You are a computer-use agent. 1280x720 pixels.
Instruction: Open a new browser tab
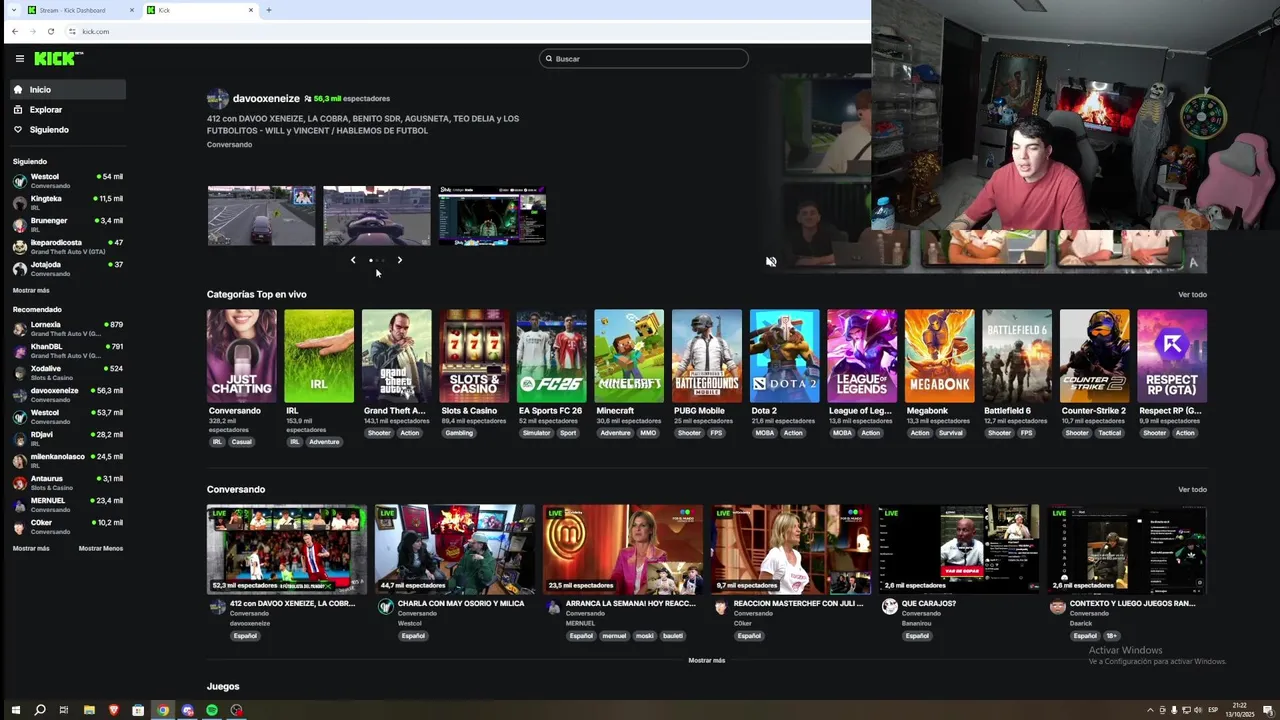pyautogui.click(x=268, y=10)
